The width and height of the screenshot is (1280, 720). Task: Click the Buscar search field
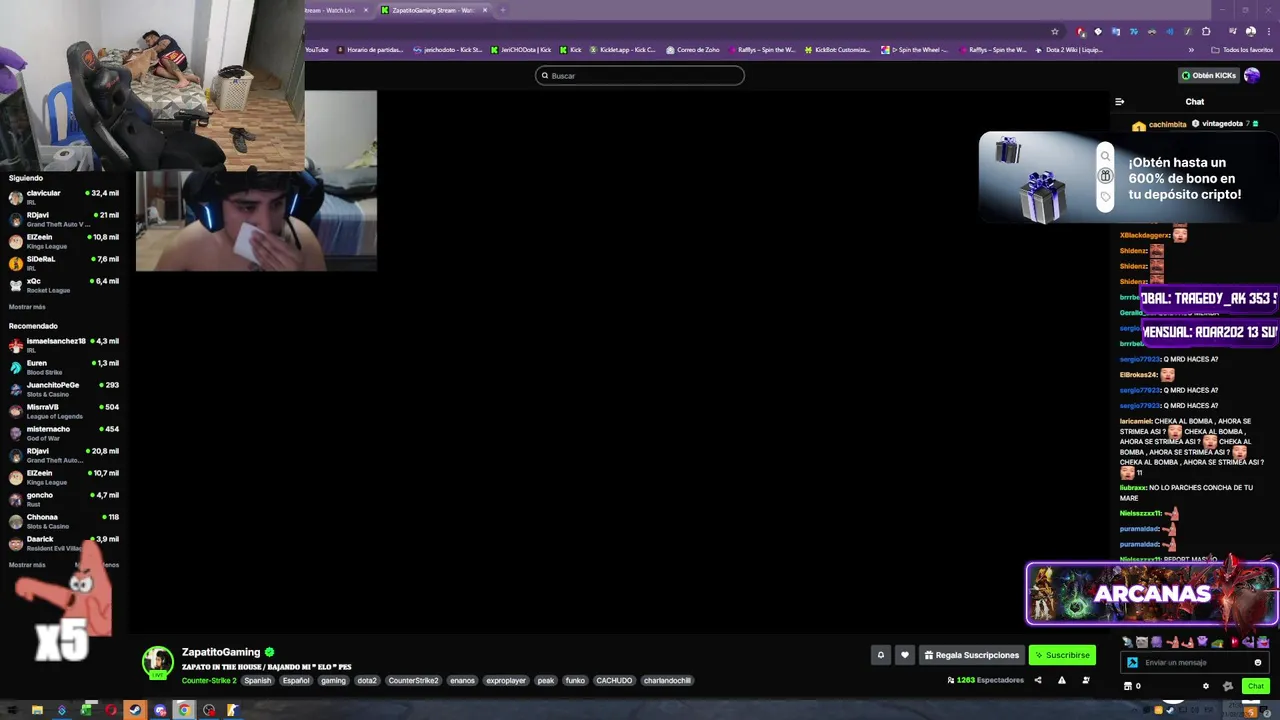(x=640, y=75)
